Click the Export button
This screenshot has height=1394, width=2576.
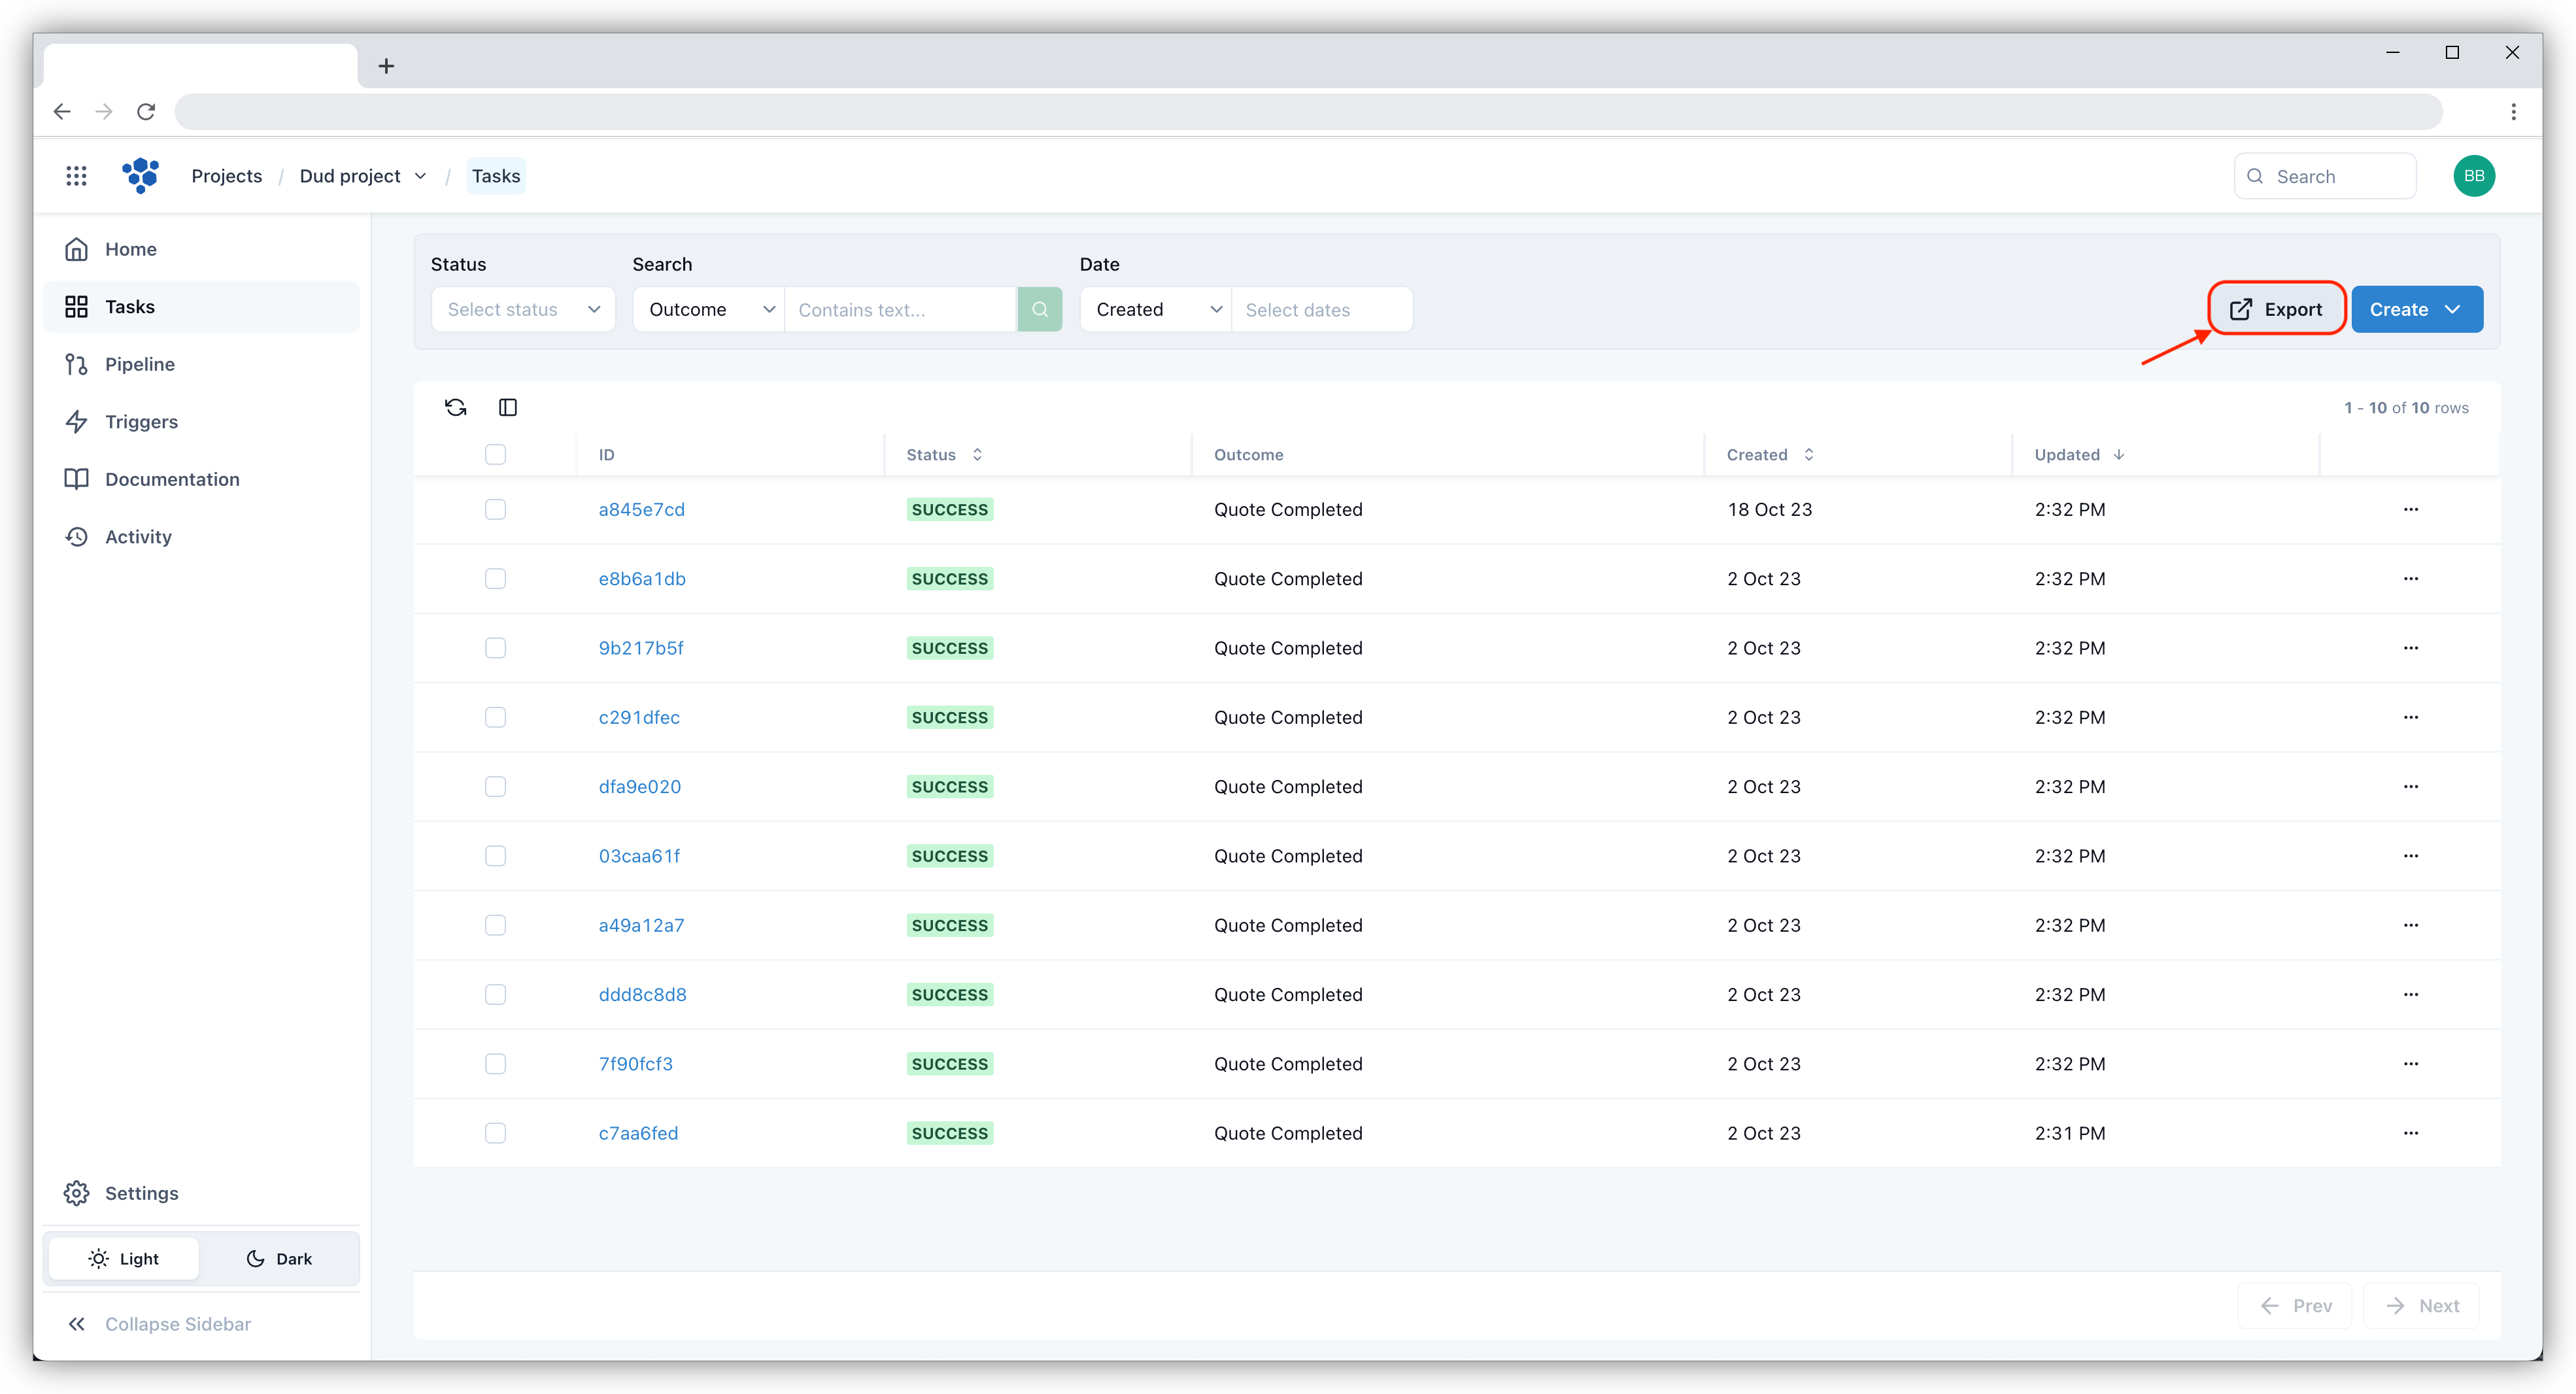(x=2276, y=308)
